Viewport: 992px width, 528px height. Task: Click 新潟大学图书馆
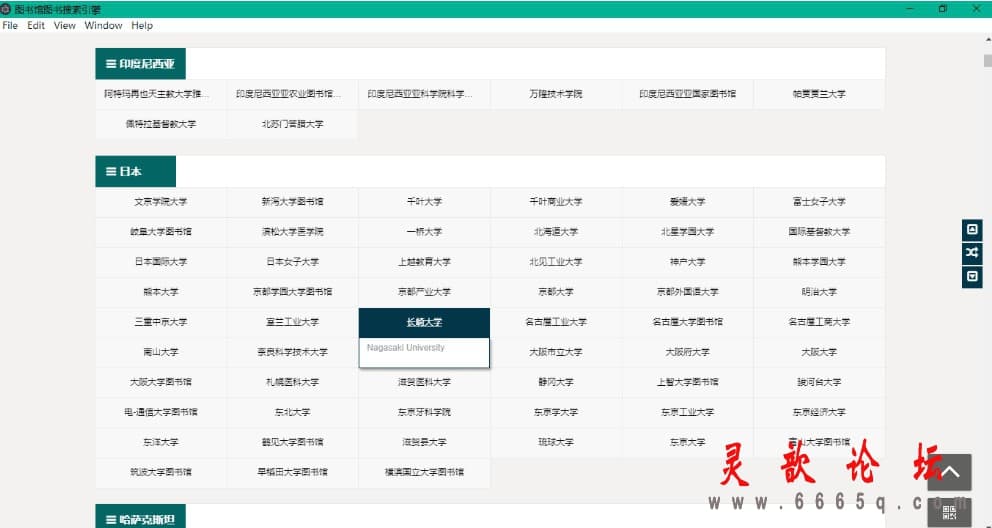coord(292,202)
